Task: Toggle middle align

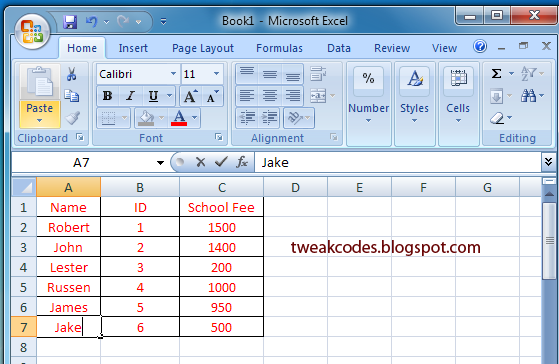Action: click(x=270, y=73)
